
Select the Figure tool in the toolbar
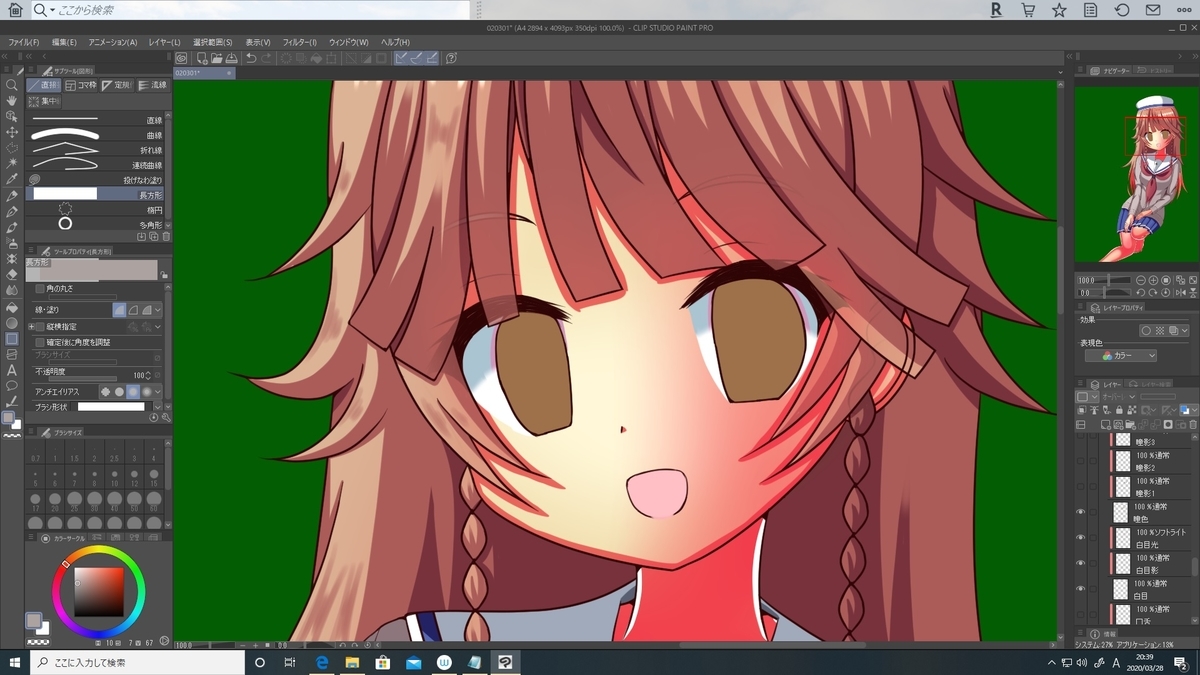[12, 339]
